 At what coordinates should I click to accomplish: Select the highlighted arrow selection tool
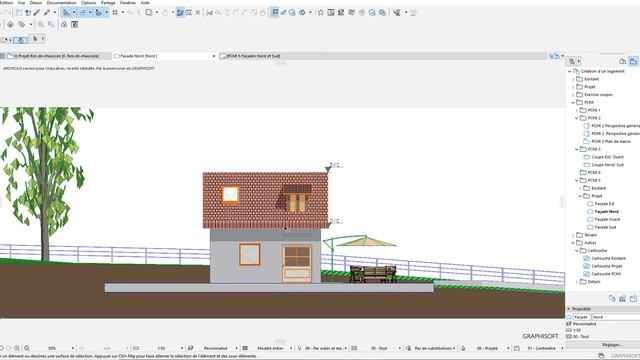point(20,40)
